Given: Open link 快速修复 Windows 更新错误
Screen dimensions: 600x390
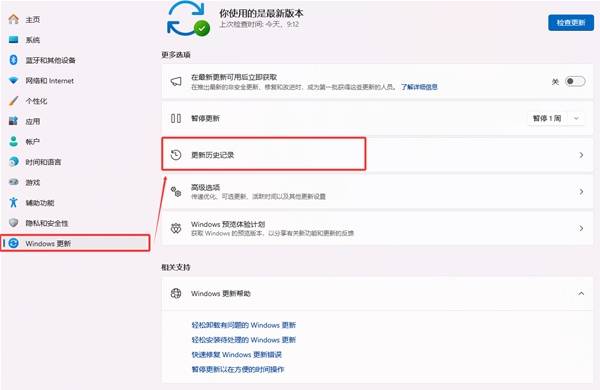Looking at the screenshot, I should pyautogui.click(x=236, y=354).
